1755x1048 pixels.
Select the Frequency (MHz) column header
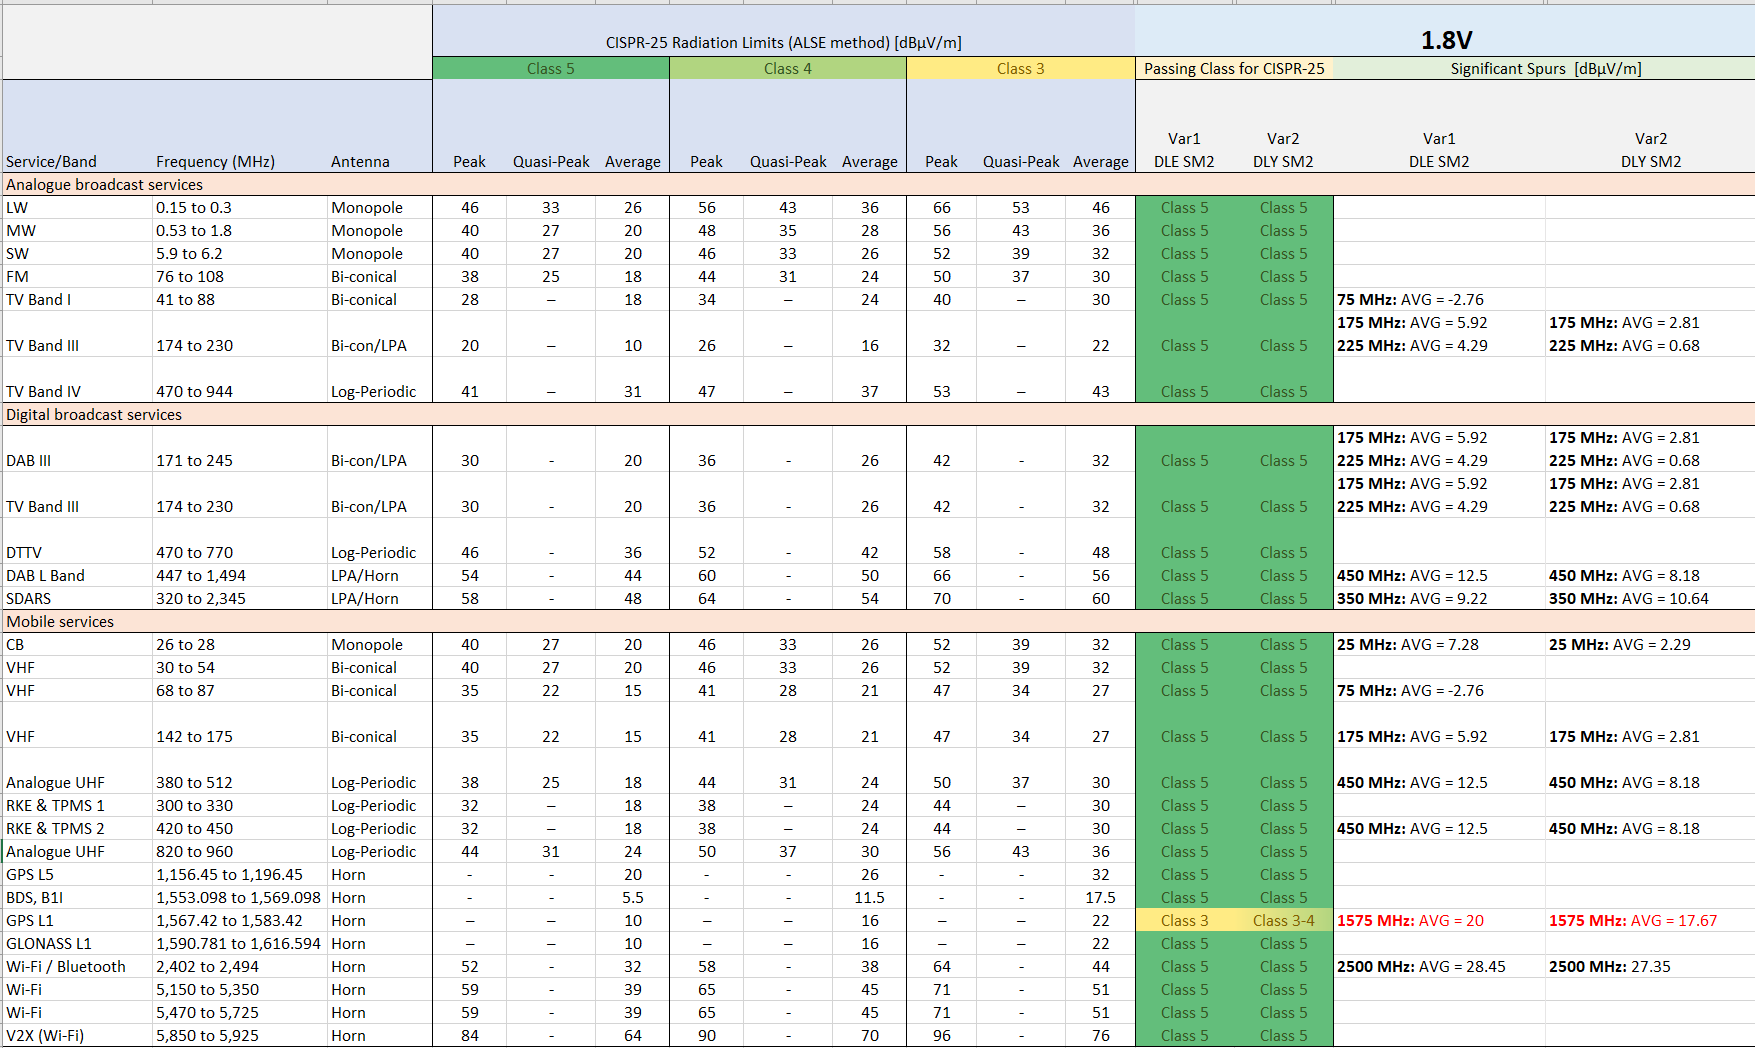coord(215,162)
